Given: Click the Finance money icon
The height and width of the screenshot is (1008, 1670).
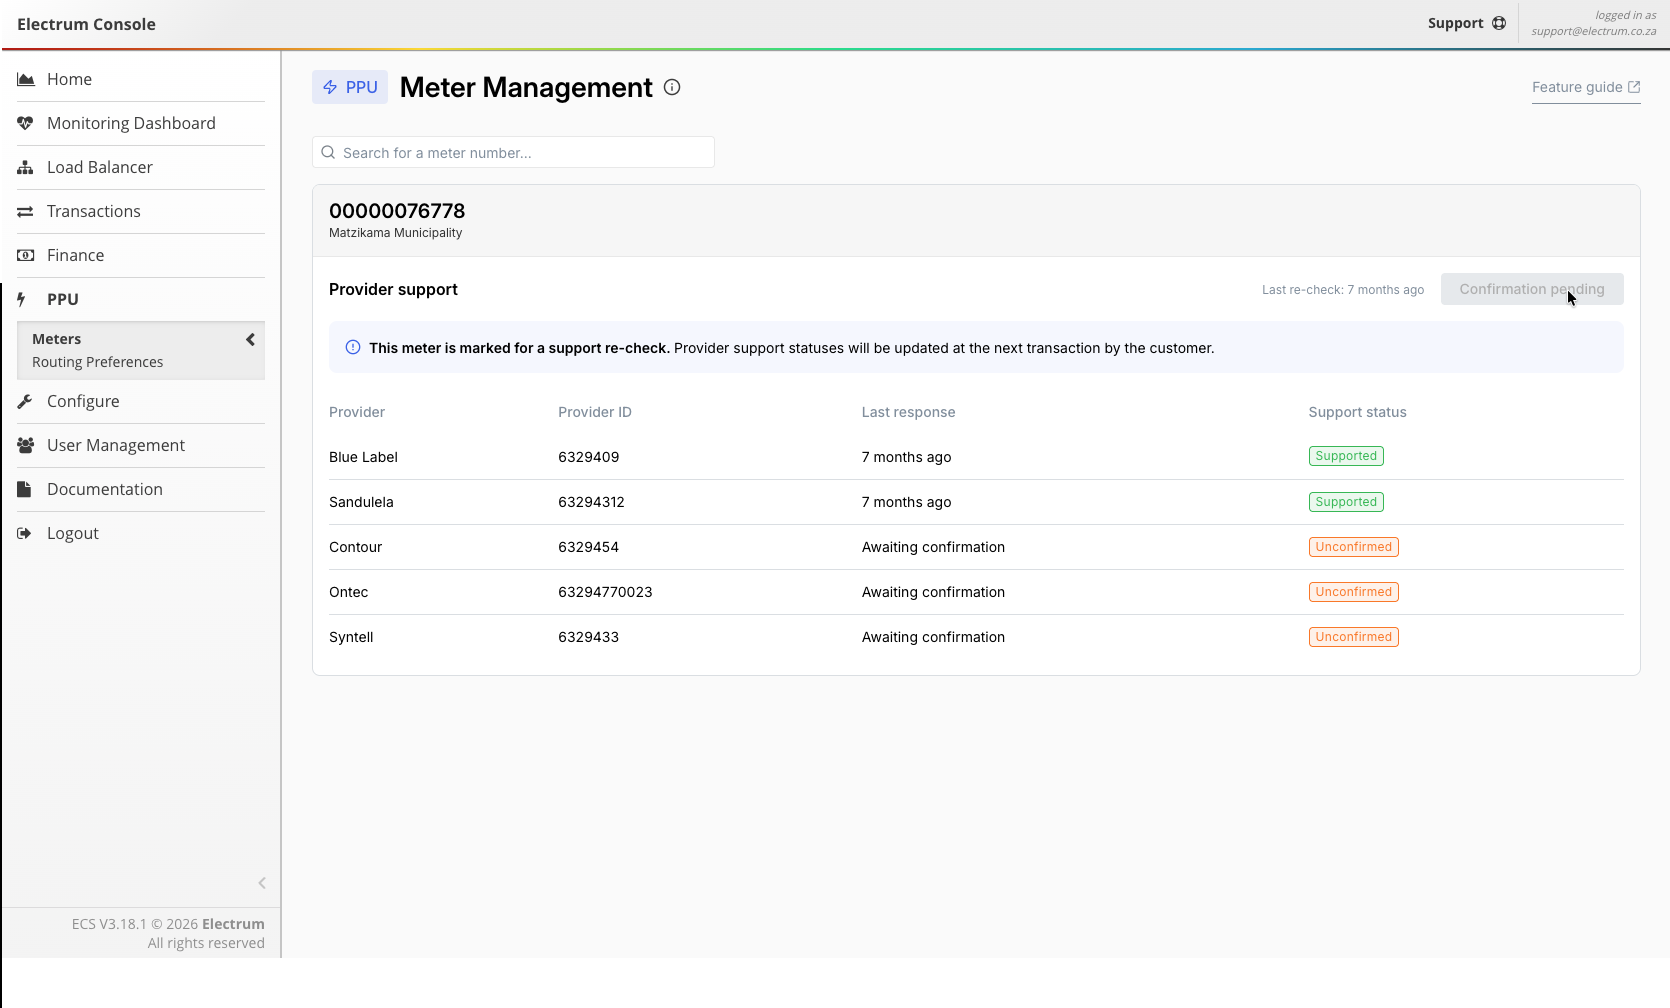Looking at the screenshot, I should (x=26, y=255).
